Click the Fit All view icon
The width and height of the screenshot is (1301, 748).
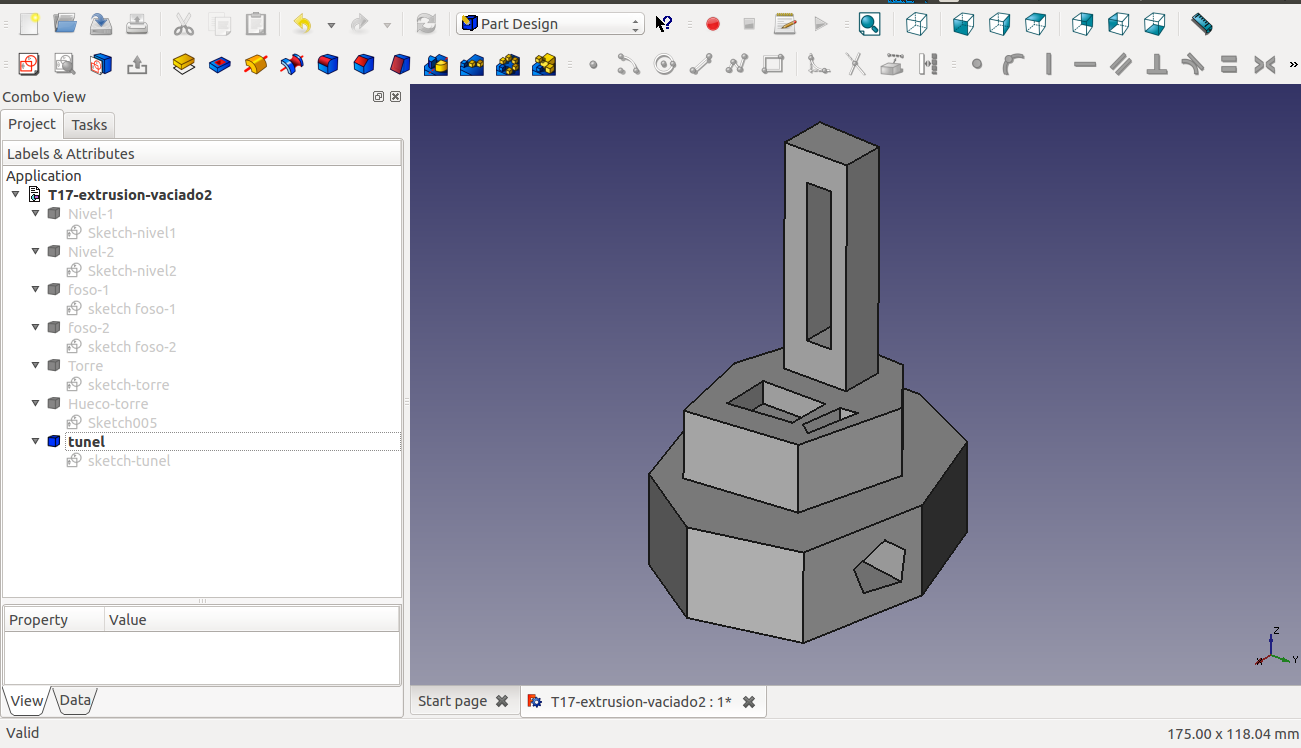point(869,24)
